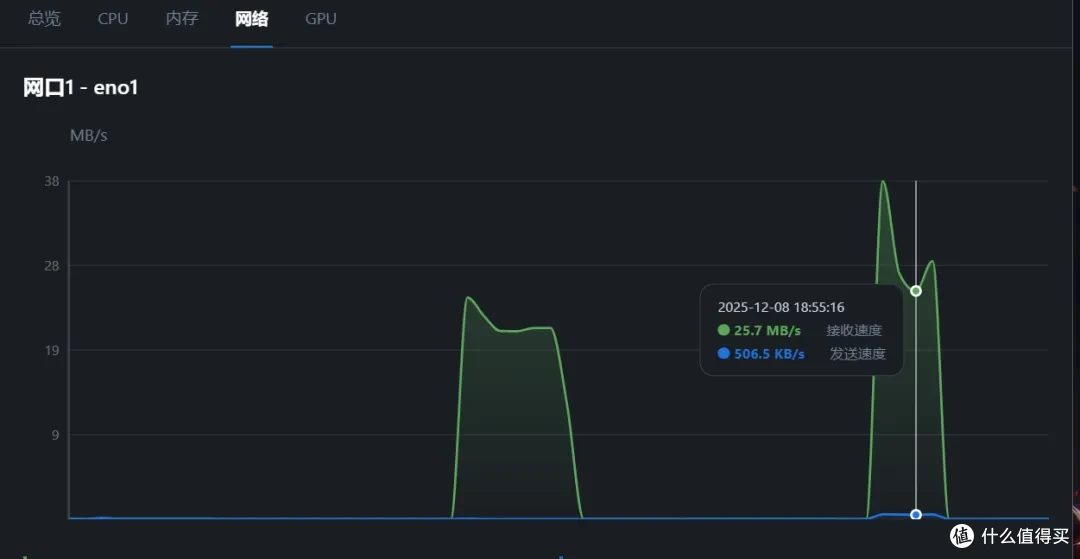Open the GPU tab
Screen dimensions: 1080x559
pos(321,19)
